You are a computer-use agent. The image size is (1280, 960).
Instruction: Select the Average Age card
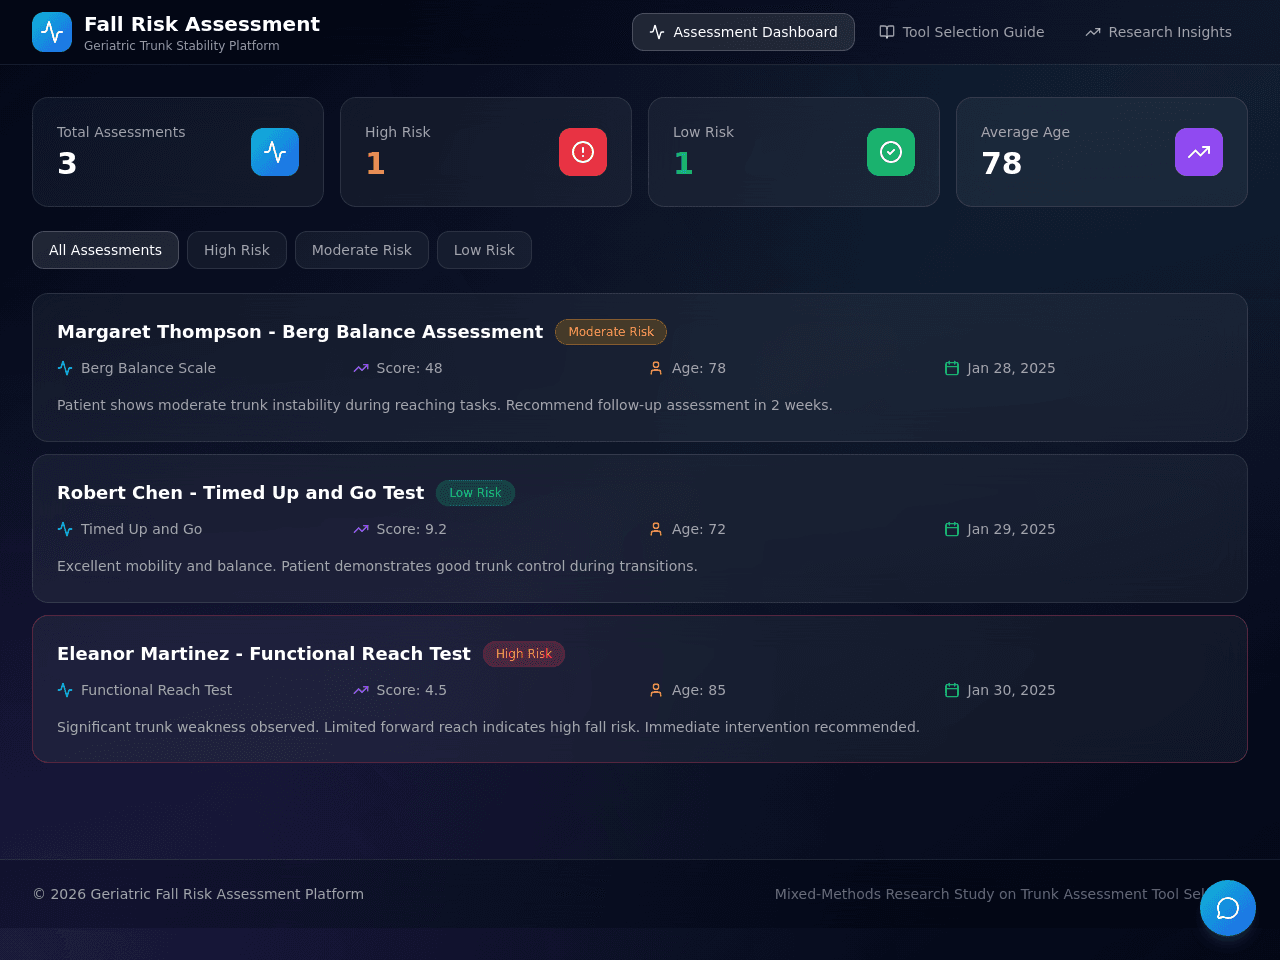coord(1102,152)
